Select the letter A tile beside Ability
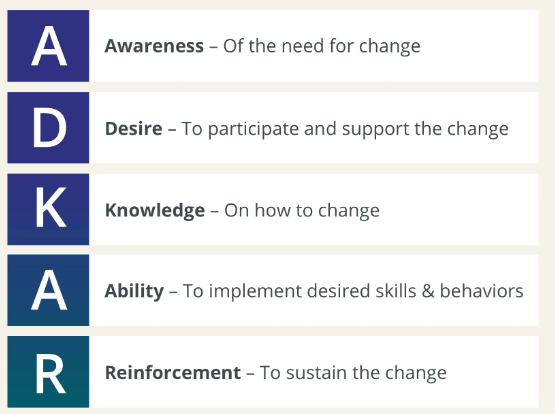Viewport: 555px width, 414px height. 48,290
